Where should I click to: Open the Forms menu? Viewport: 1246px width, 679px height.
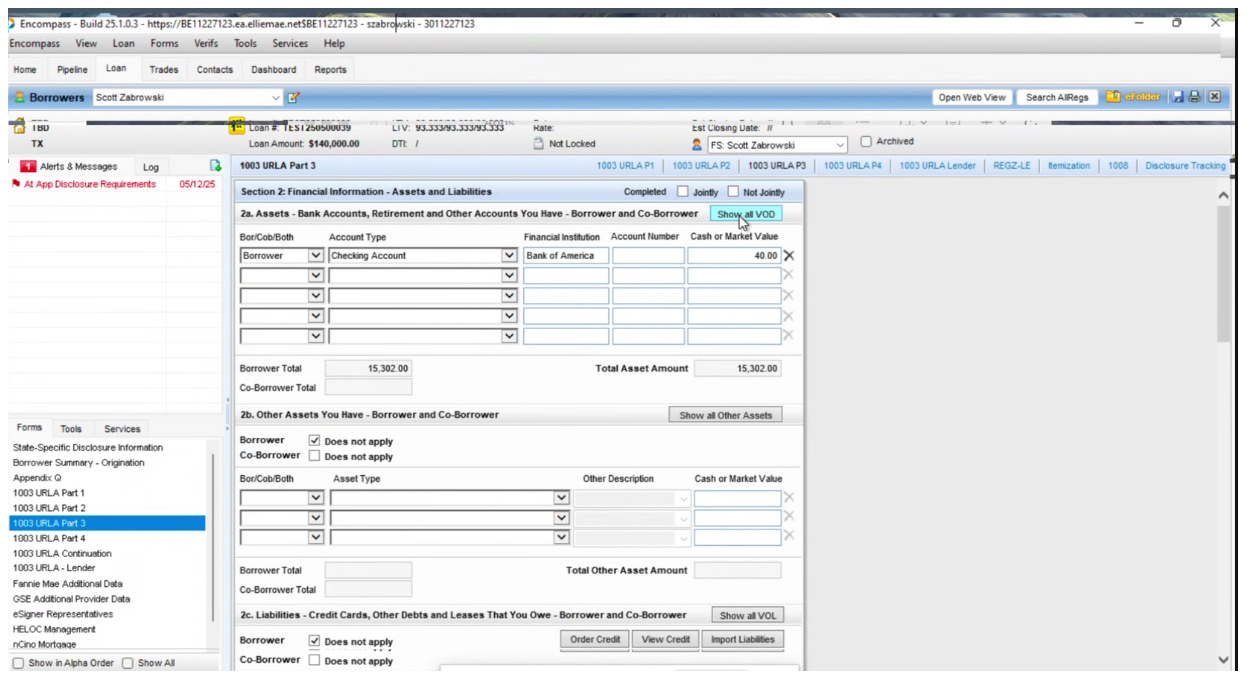tap(164, 43)
